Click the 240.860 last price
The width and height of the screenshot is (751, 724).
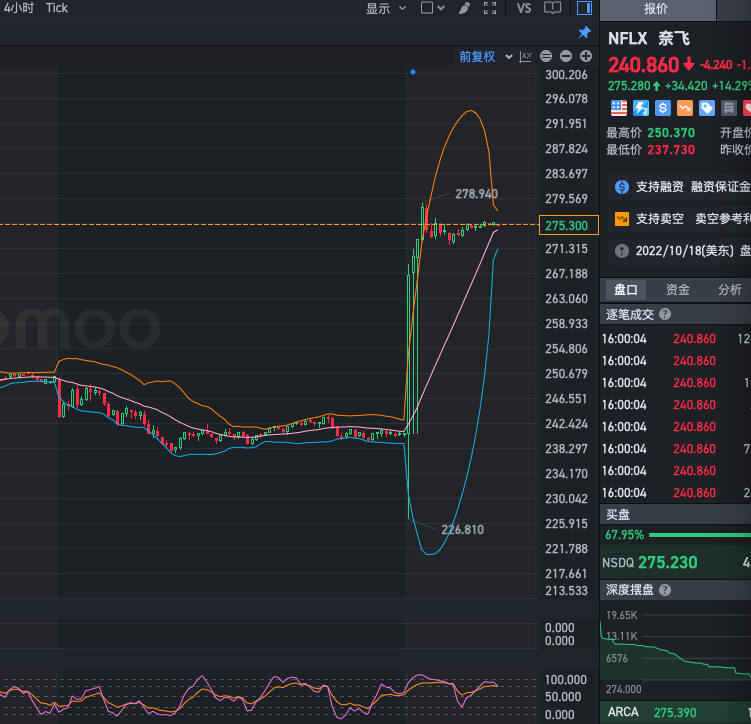[x=644, y=65]
